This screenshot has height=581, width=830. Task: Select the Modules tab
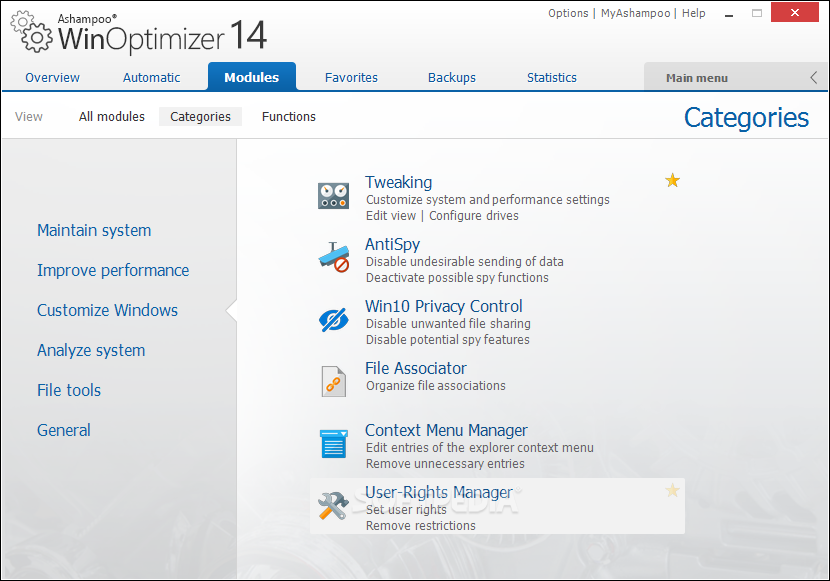point(251,77)
